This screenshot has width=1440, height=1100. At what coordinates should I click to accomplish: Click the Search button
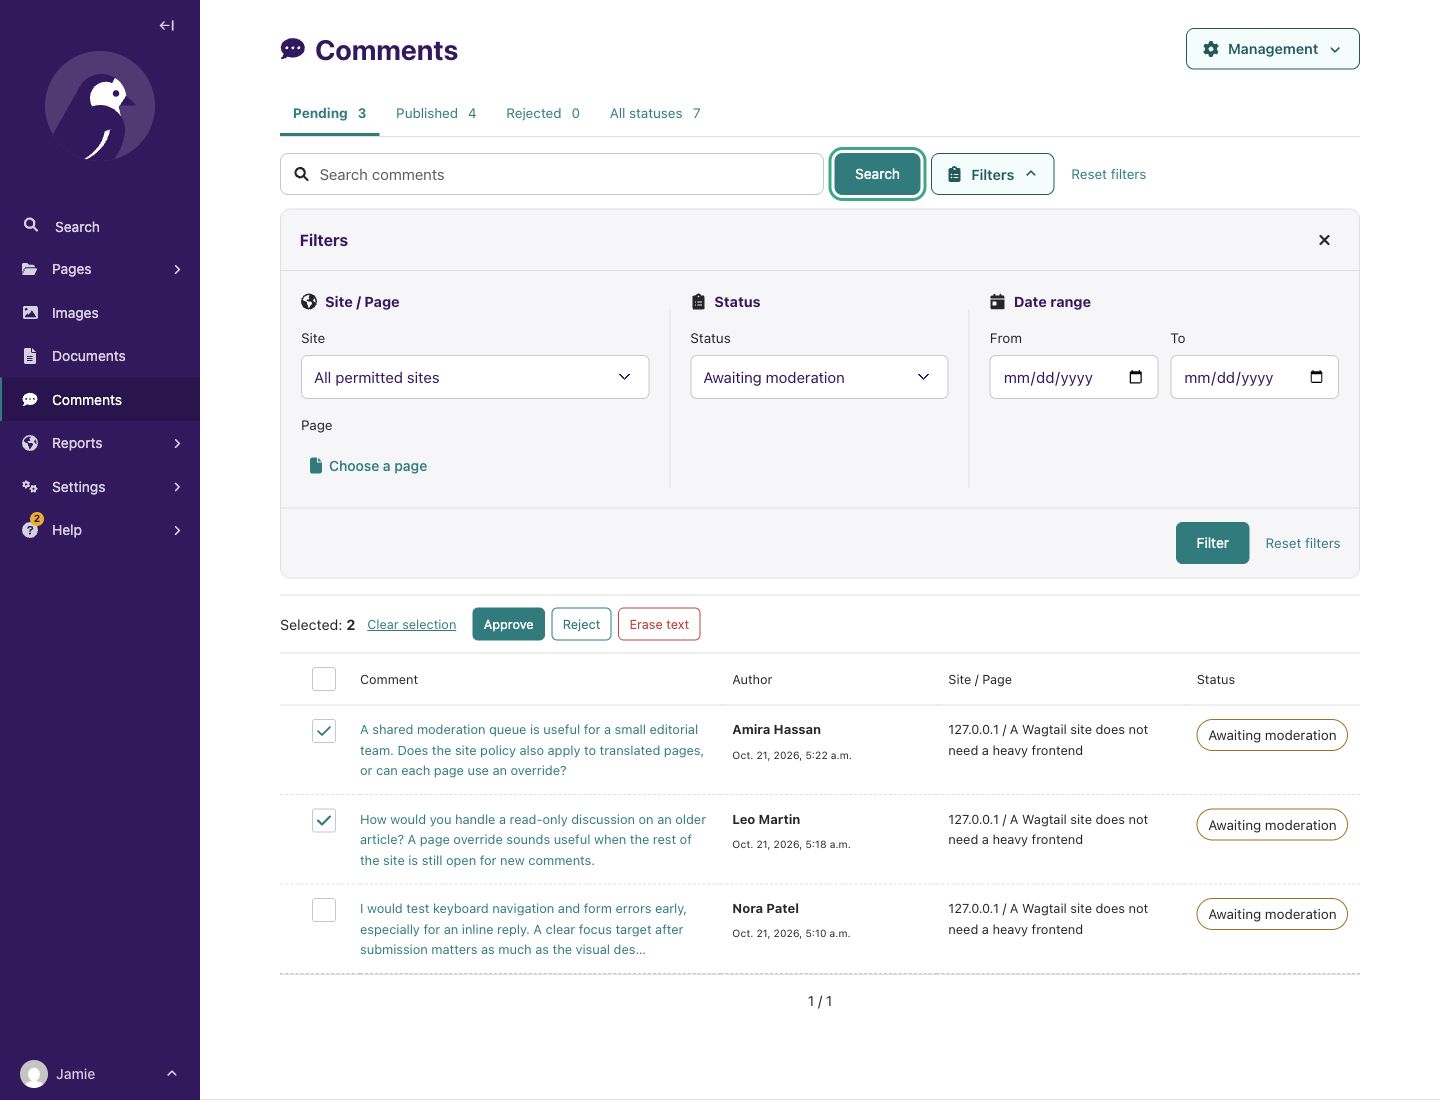[877, 174]
